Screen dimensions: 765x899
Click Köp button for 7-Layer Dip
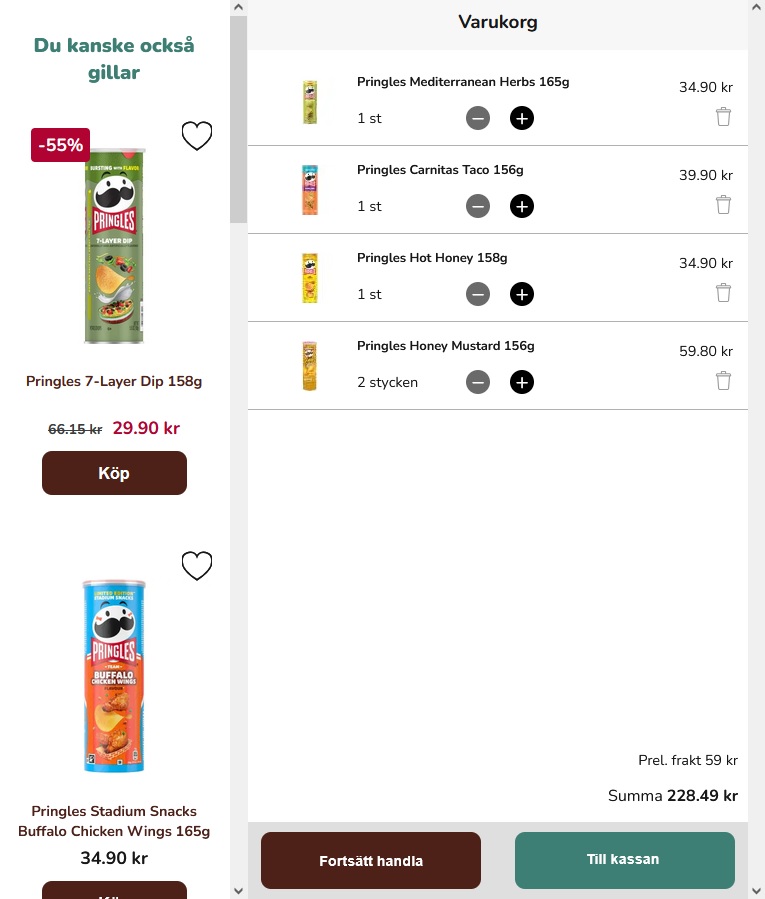pyautogui.click(x=114, y=473)
